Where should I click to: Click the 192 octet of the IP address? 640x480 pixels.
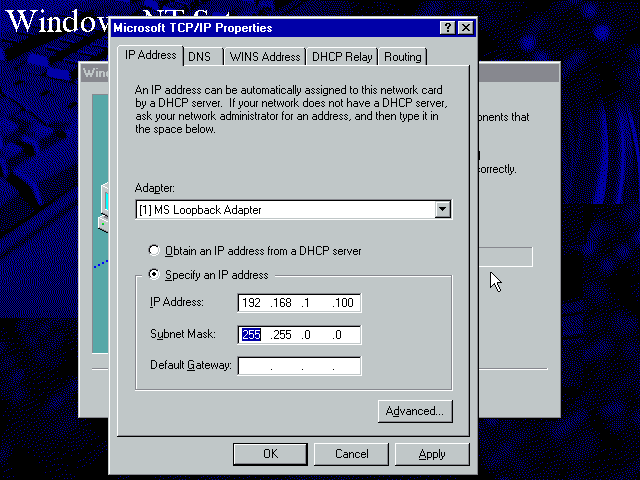click(251, 303)
